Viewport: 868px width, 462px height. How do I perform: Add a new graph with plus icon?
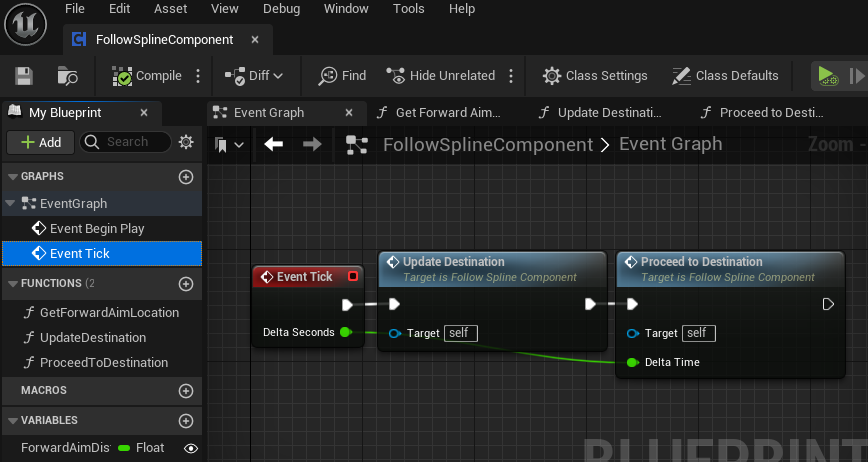[x=186, y=177]
